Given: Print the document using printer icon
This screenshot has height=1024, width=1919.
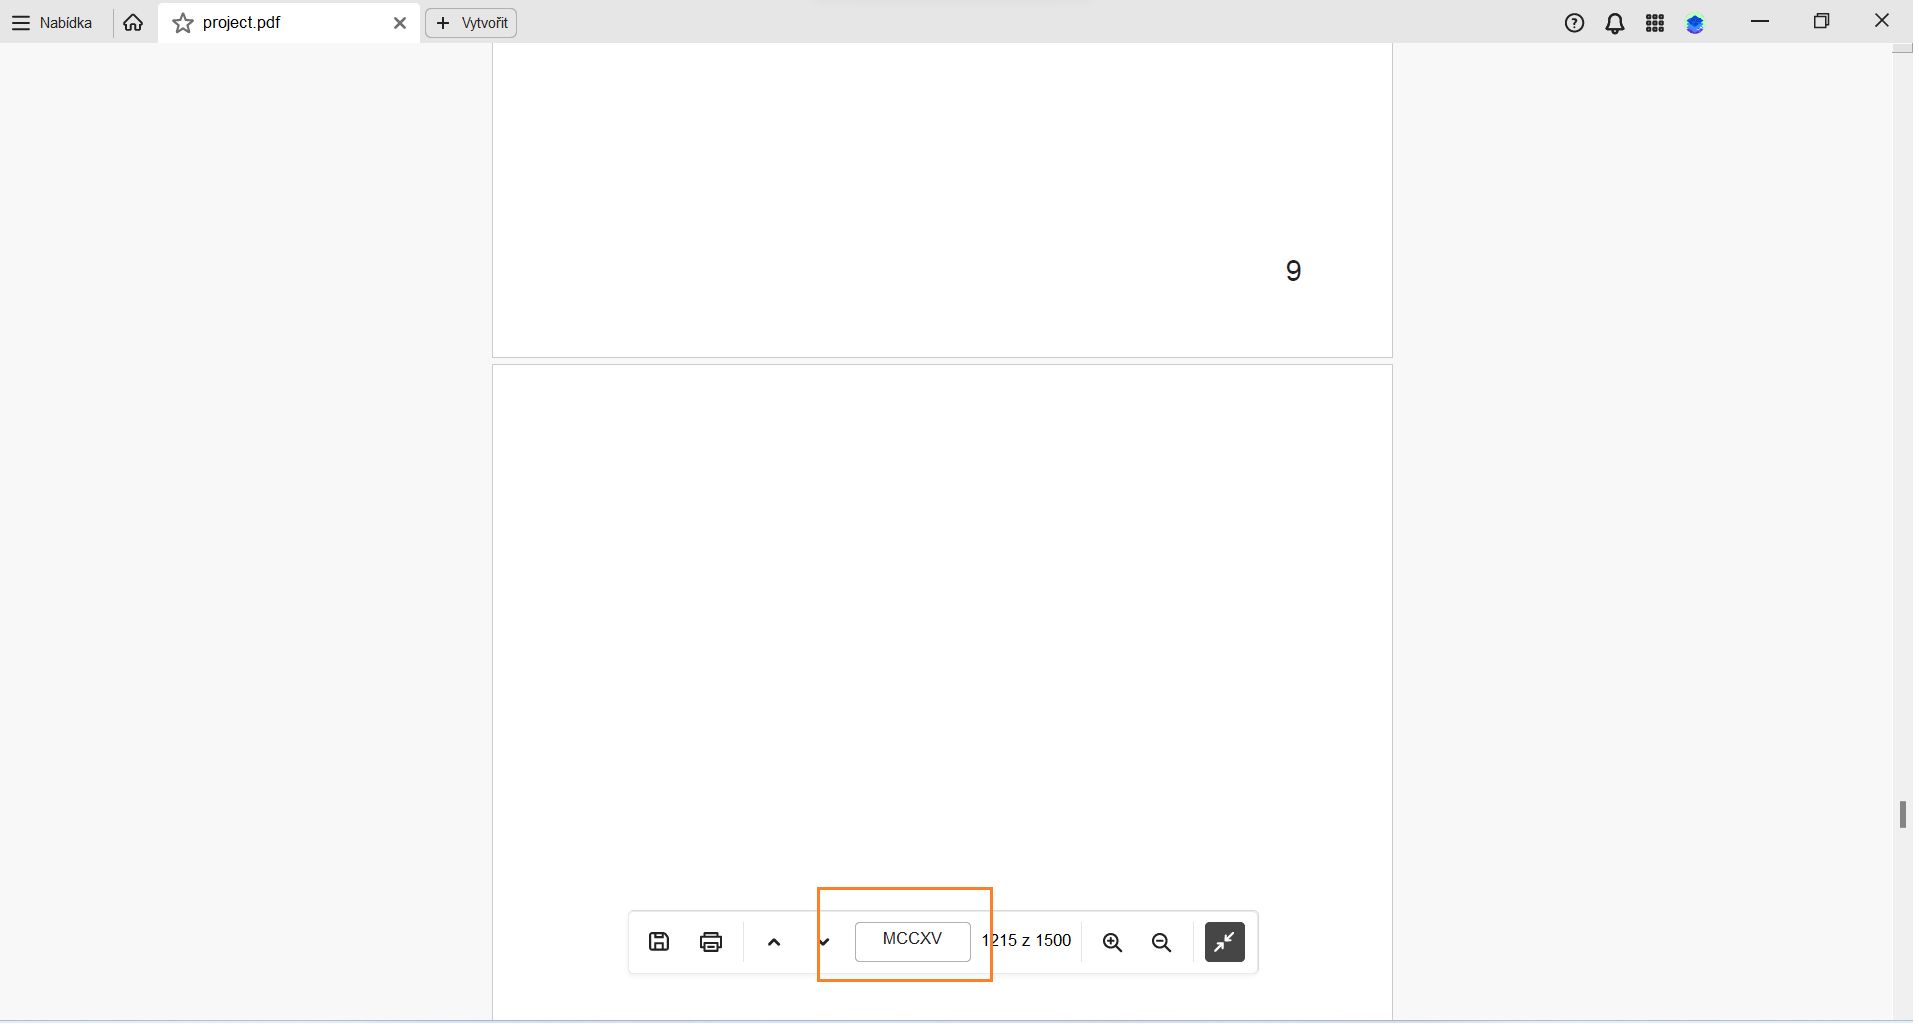Looking at the screenshot, I should point(711,941).
